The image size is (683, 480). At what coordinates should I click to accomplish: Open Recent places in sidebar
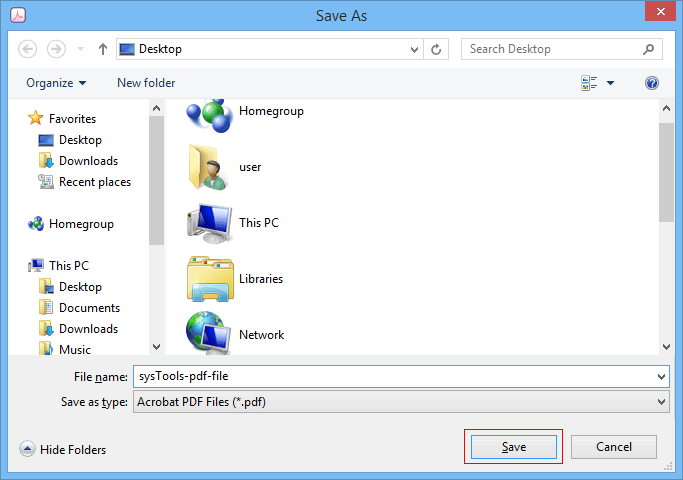click(95, 182)
